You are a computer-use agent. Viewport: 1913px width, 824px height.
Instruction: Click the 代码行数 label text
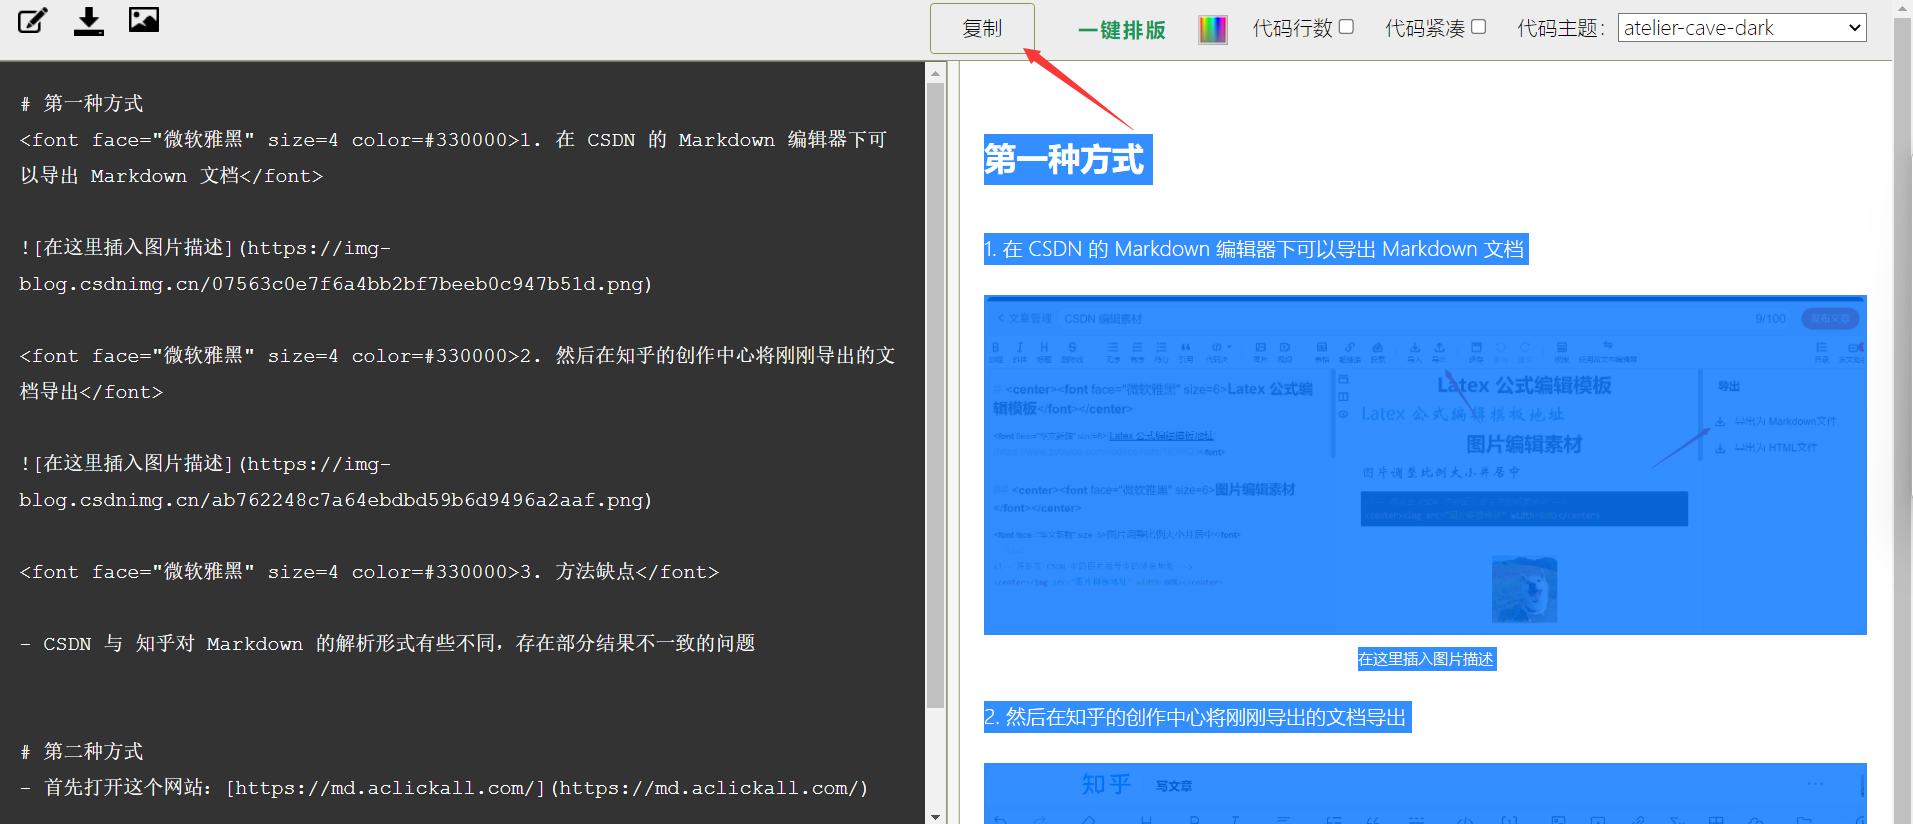[x=1293, y=28]
